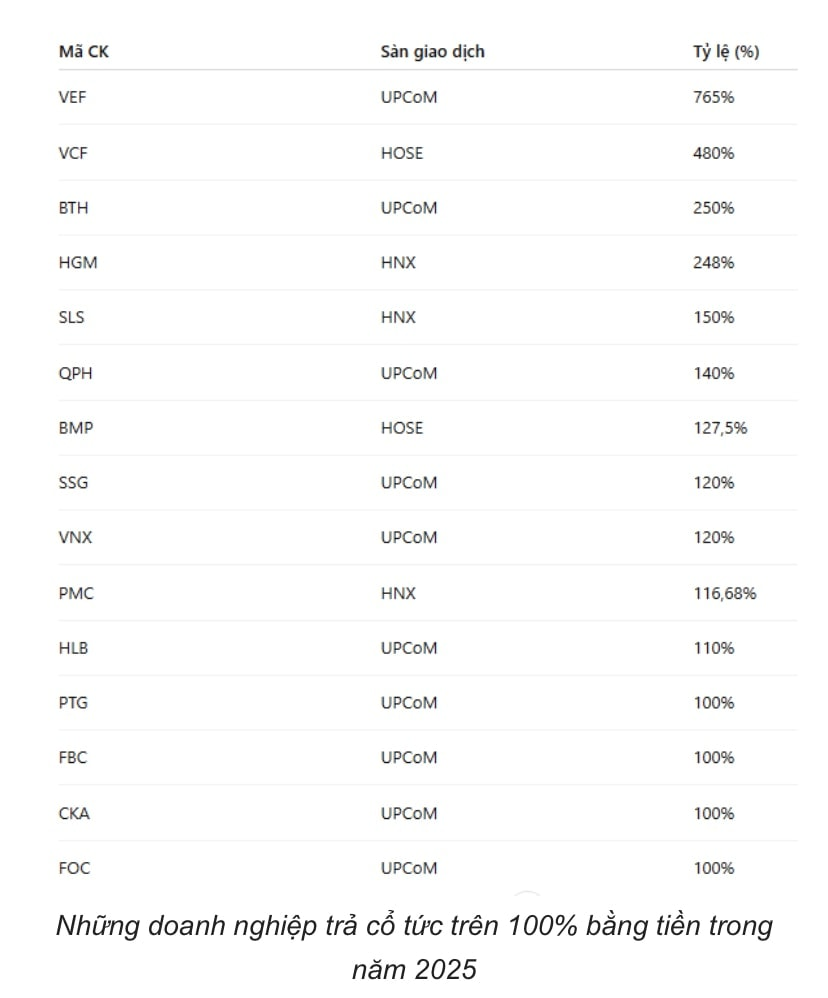Select the VCF stock code
Image resolution: width=828 pixels, height=998 pixels.
74,153
